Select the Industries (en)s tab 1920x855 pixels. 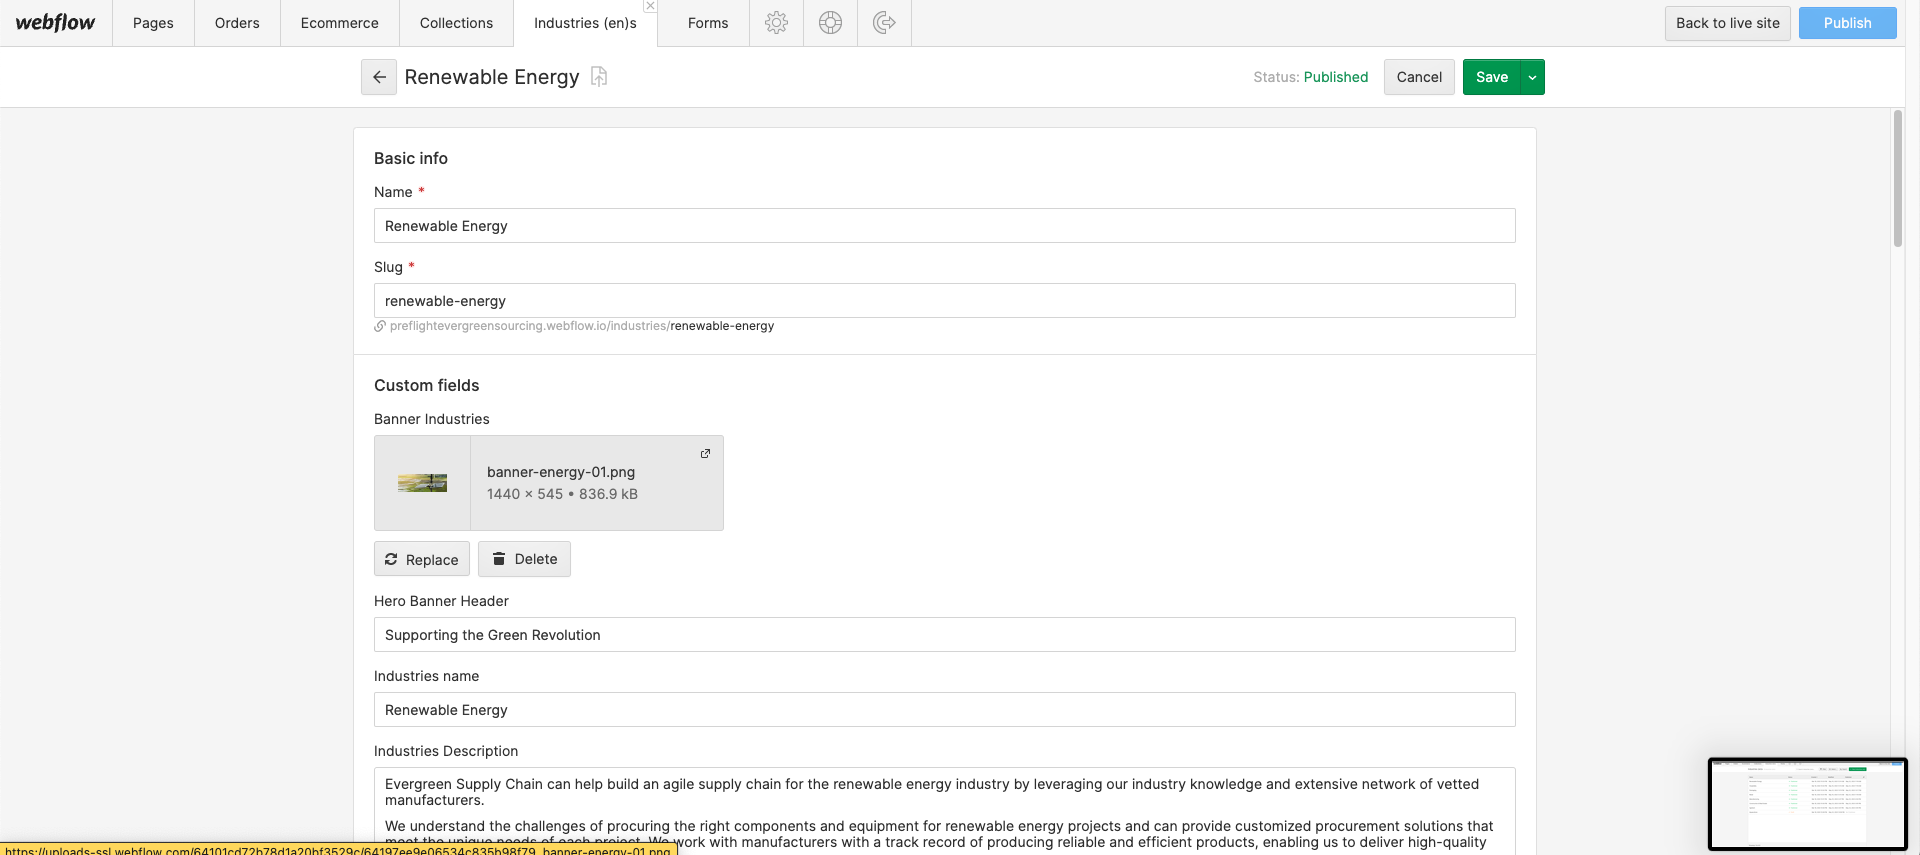click(x=585, y=23)
